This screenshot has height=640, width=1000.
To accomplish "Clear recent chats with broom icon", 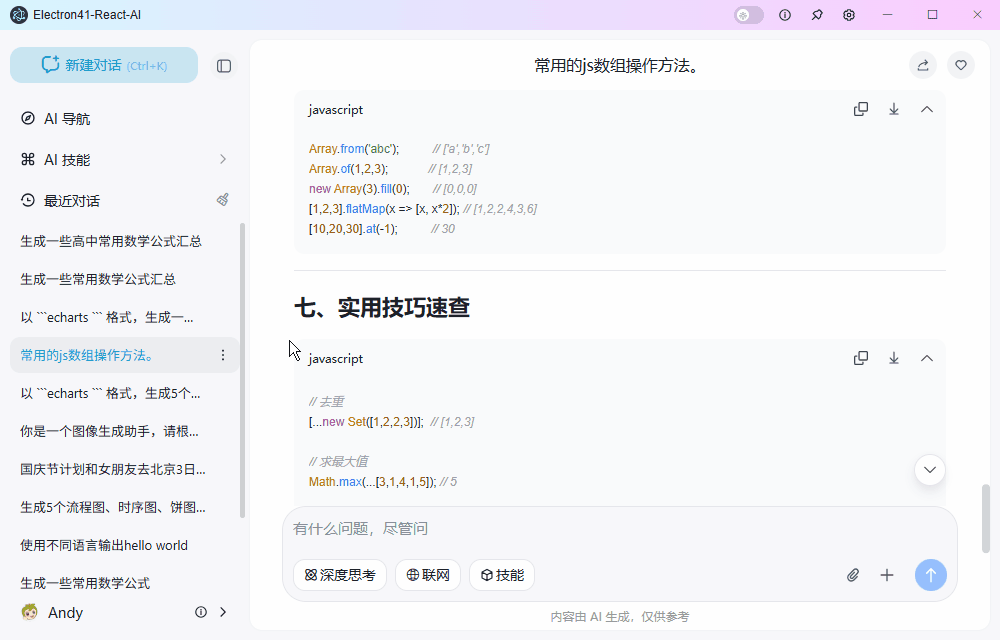I will pyautogui.click(x=223, y=200).
